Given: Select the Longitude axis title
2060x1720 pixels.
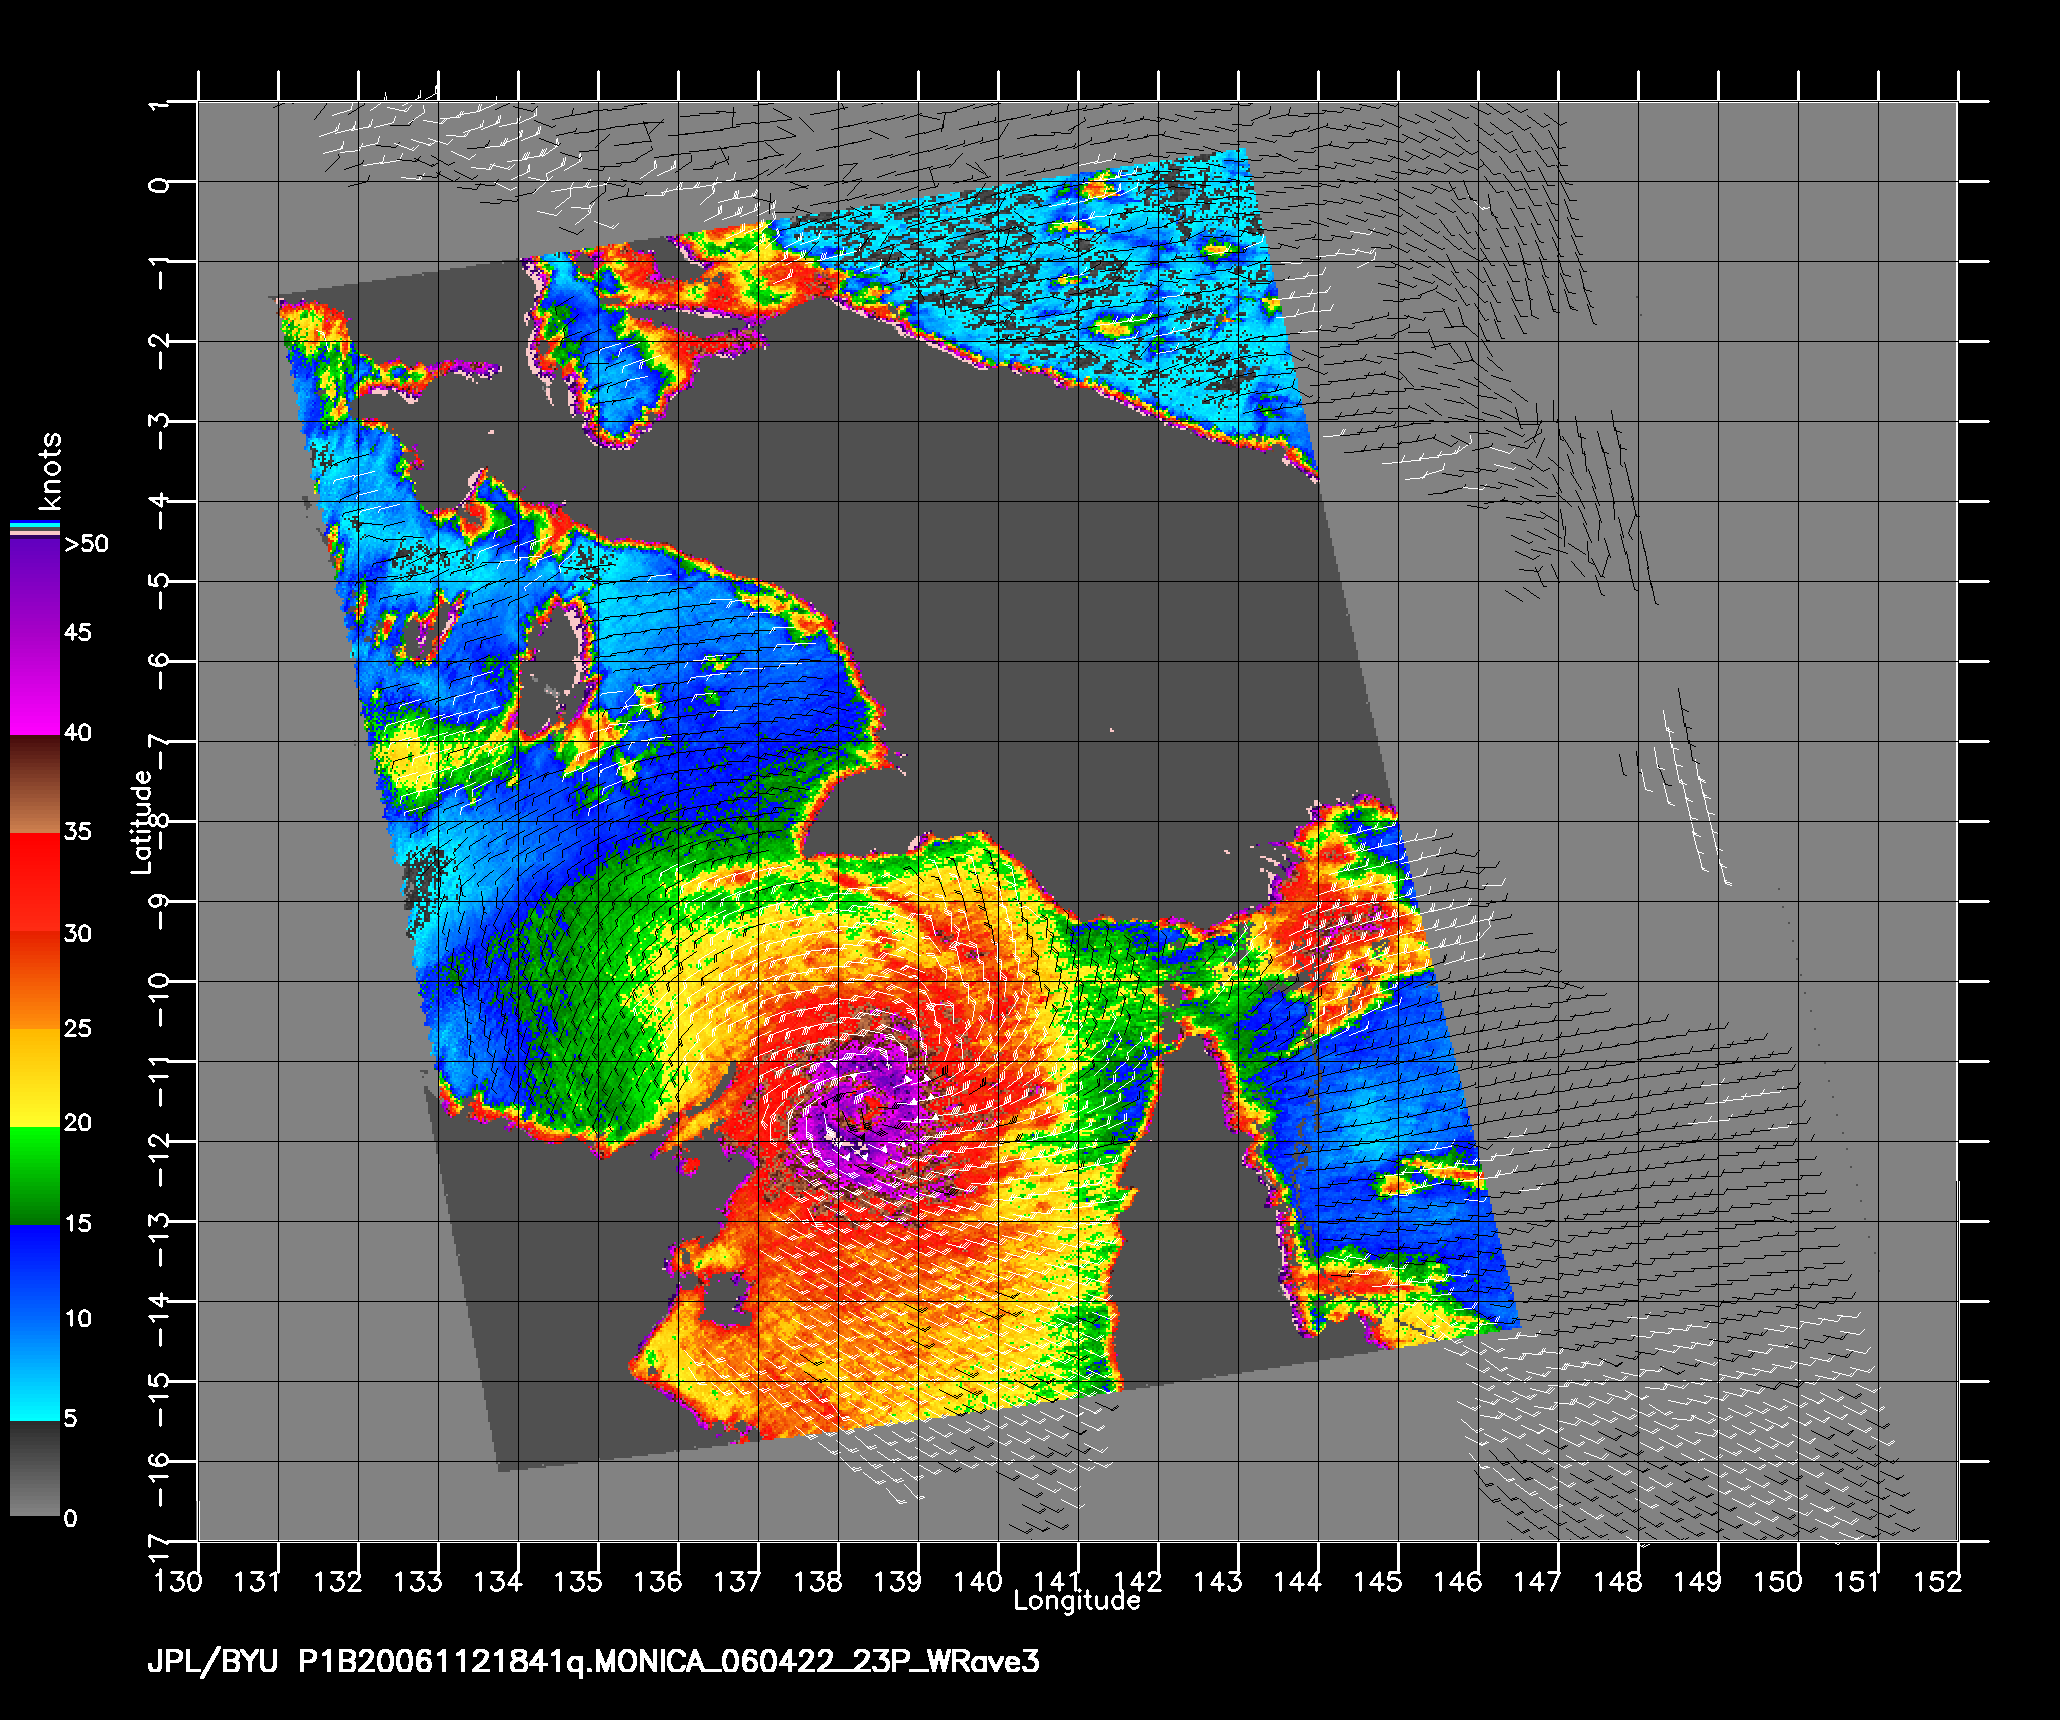Looking at the screenshot, I should (x=1077, y=1601).
